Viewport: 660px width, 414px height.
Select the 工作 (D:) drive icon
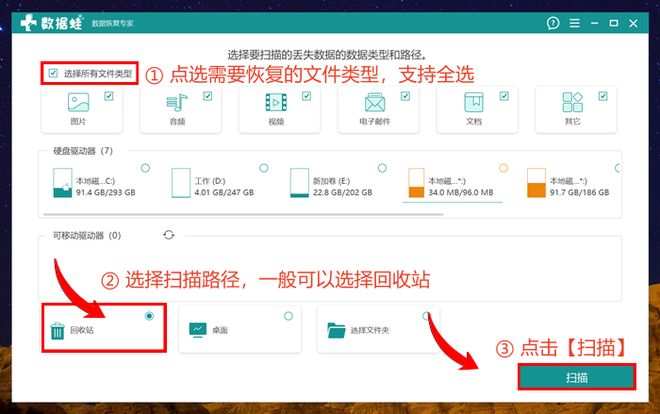coord(181,183)
